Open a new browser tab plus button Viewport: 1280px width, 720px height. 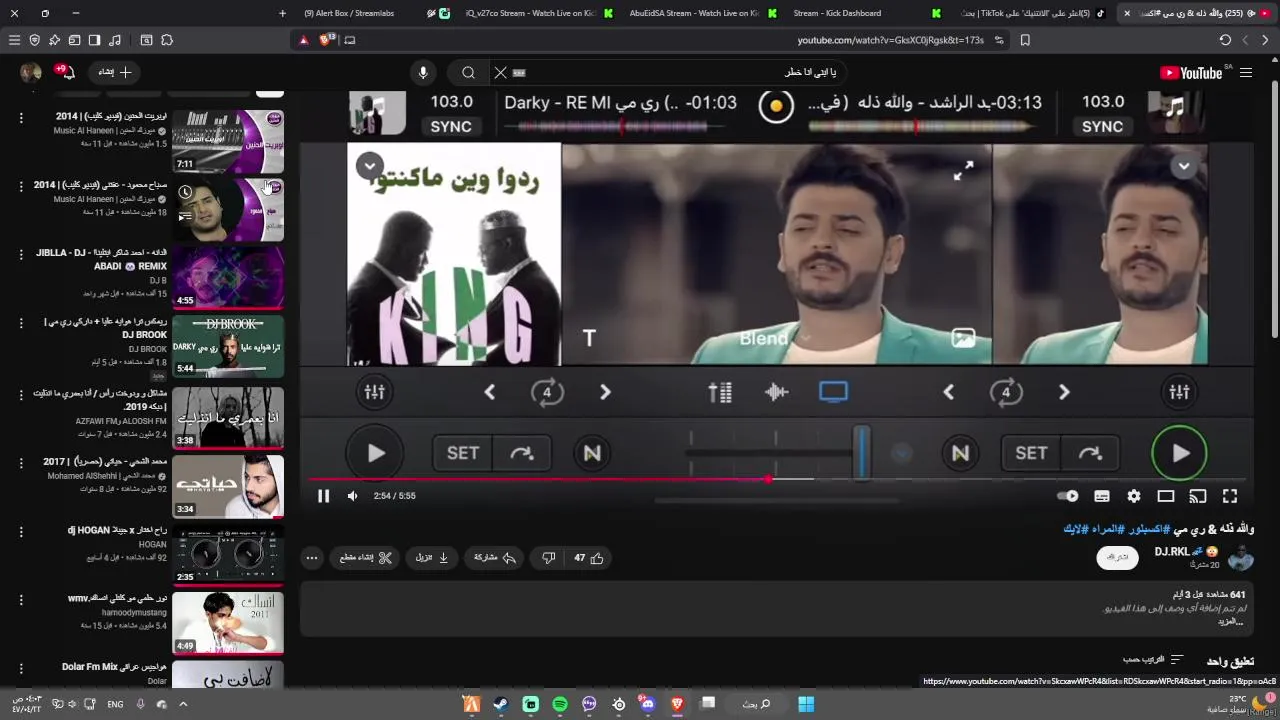(282, 13)
